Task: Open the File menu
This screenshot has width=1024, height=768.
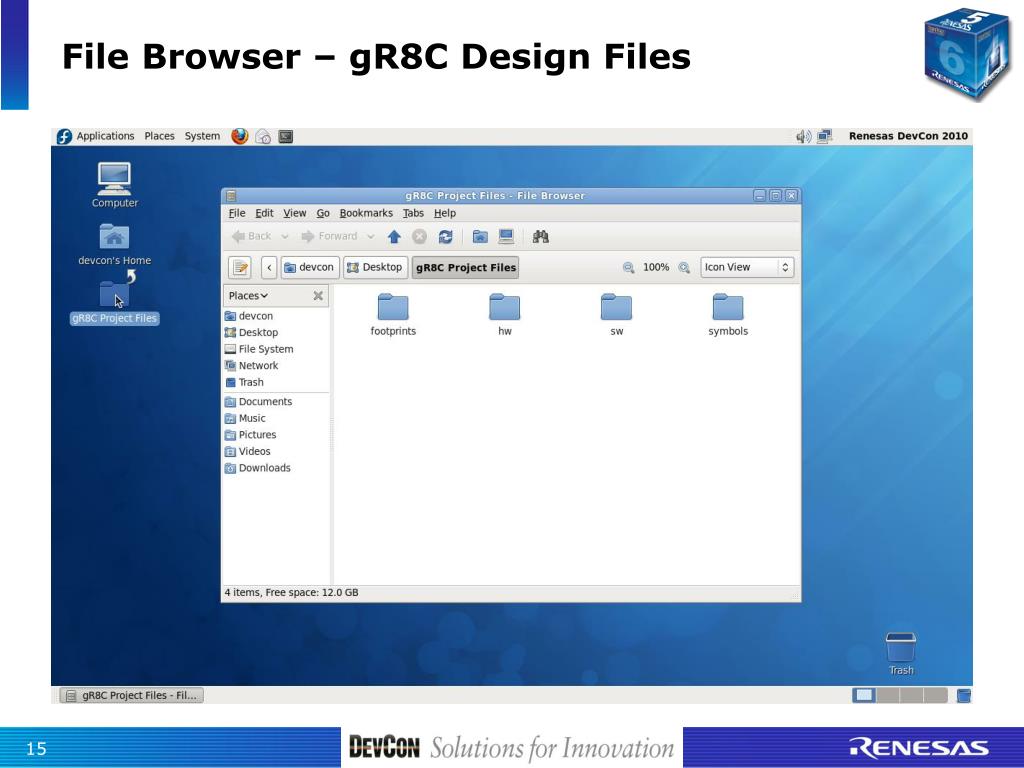Action: 237,214
